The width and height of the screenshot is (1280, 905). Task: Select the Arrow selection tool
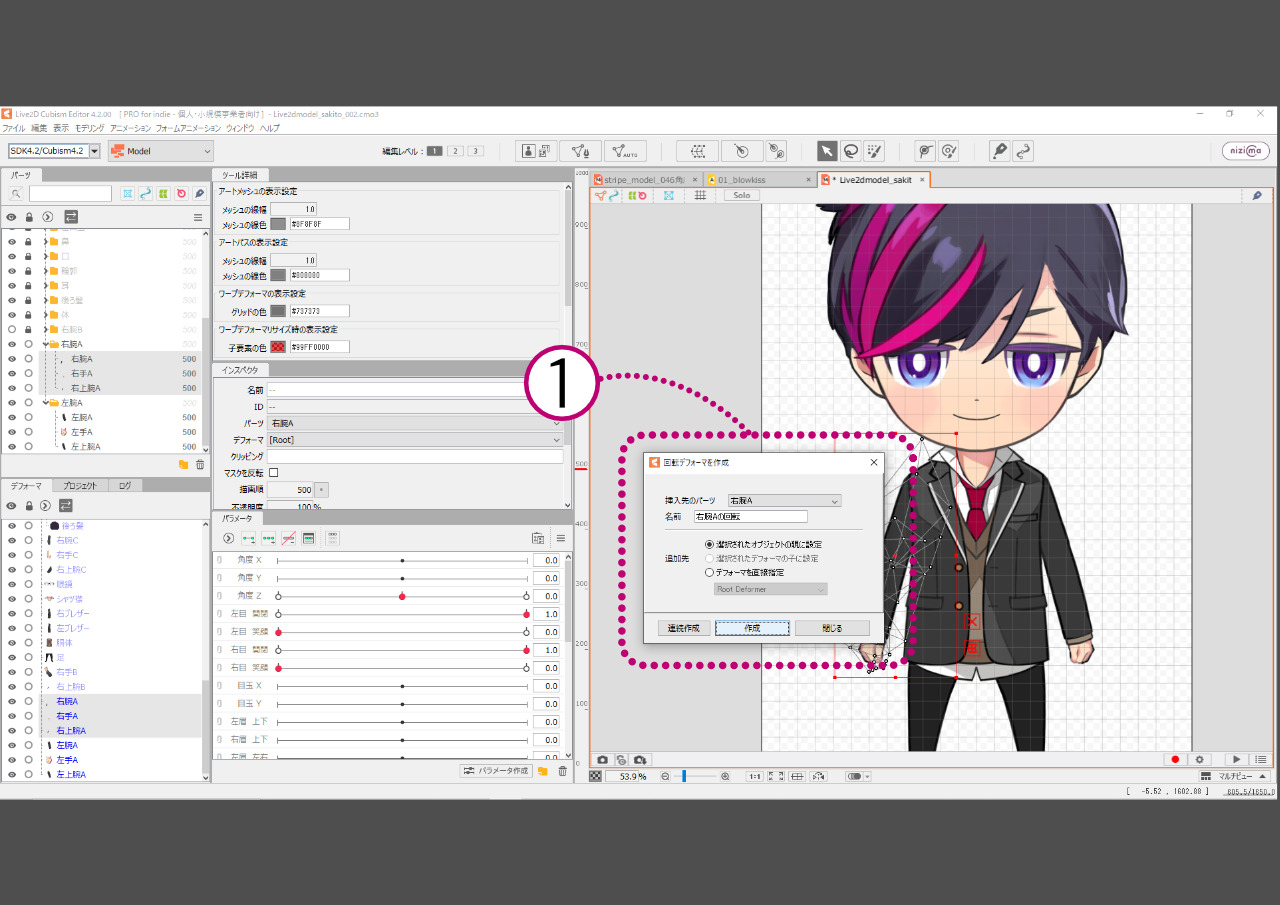click(x=827, y=151)
